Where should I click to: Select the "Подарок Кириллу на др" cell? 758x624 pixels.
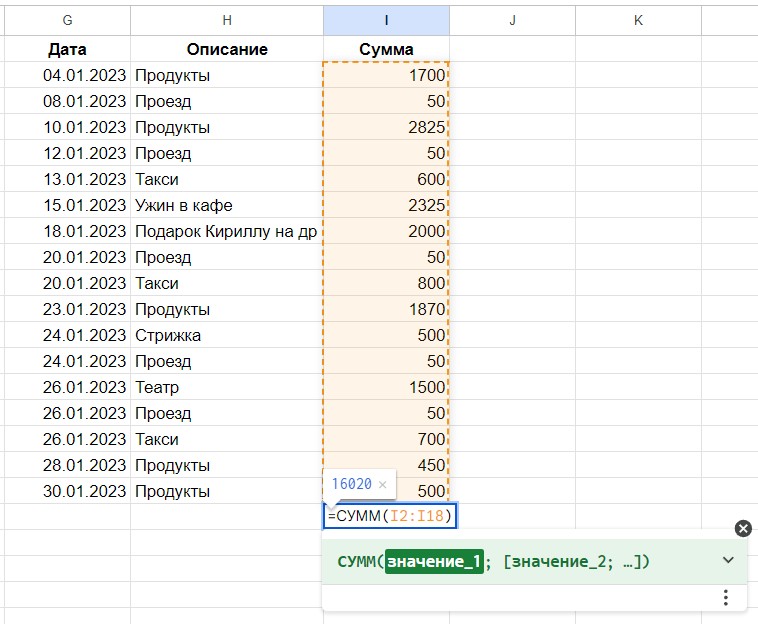[x=227, y=231]
